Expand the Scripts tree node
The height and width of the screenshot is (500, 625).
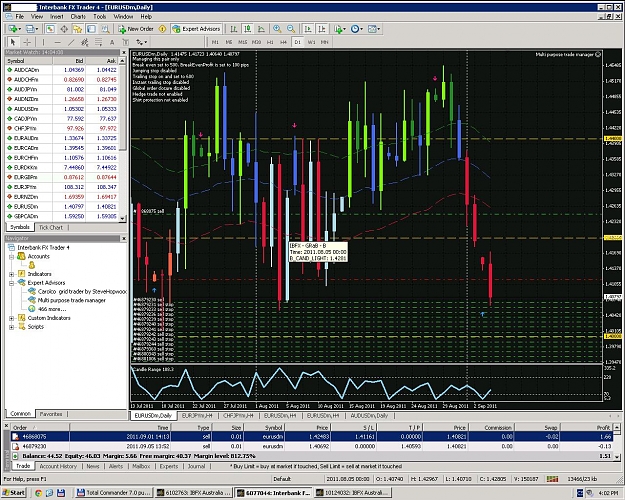tap(12, 327)
